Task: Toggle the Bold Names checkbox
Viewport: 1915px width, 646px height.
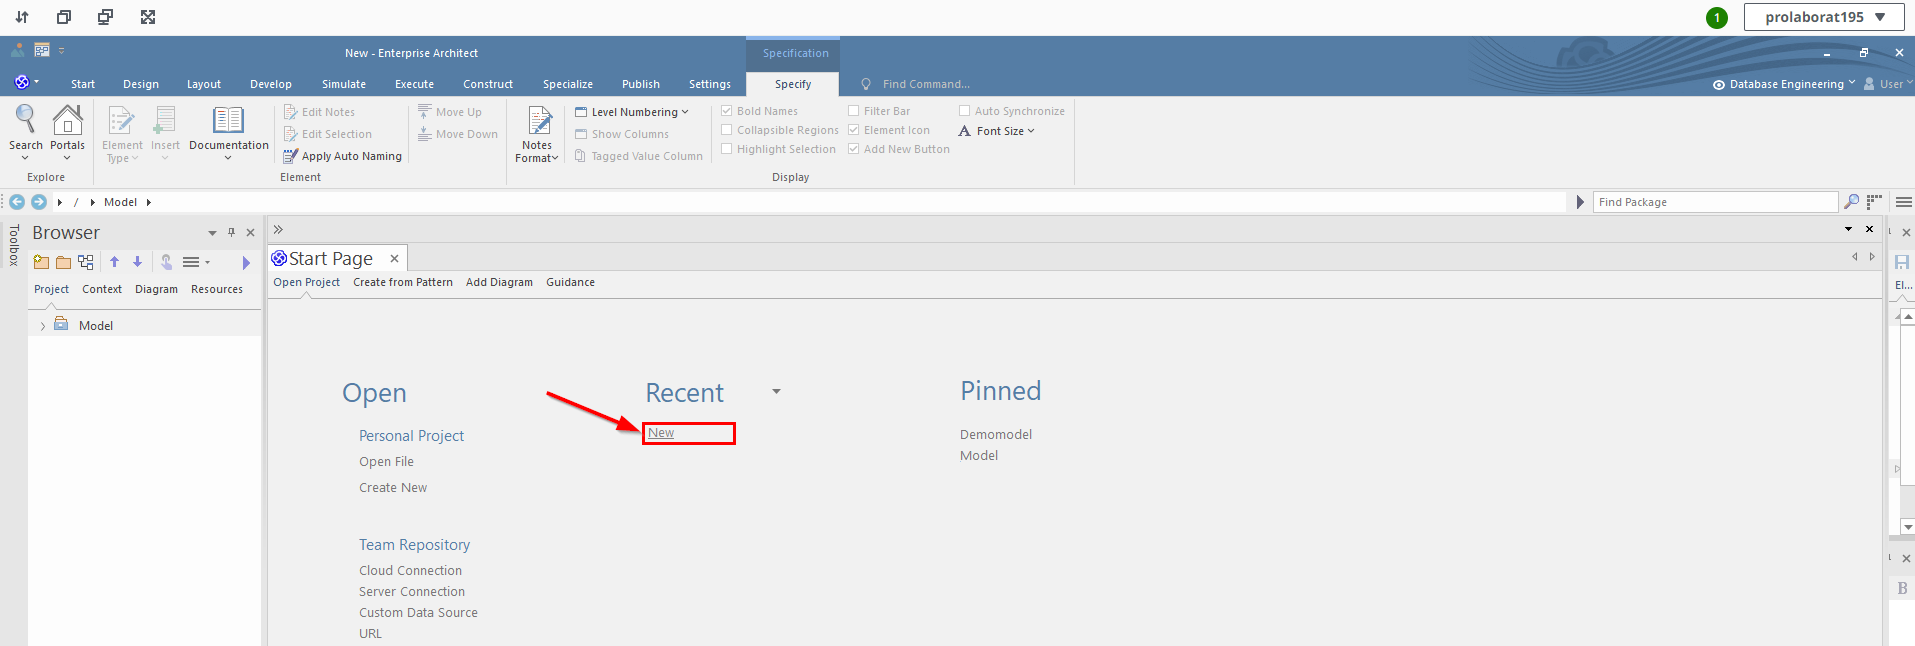Action: (x=727, y=111)
